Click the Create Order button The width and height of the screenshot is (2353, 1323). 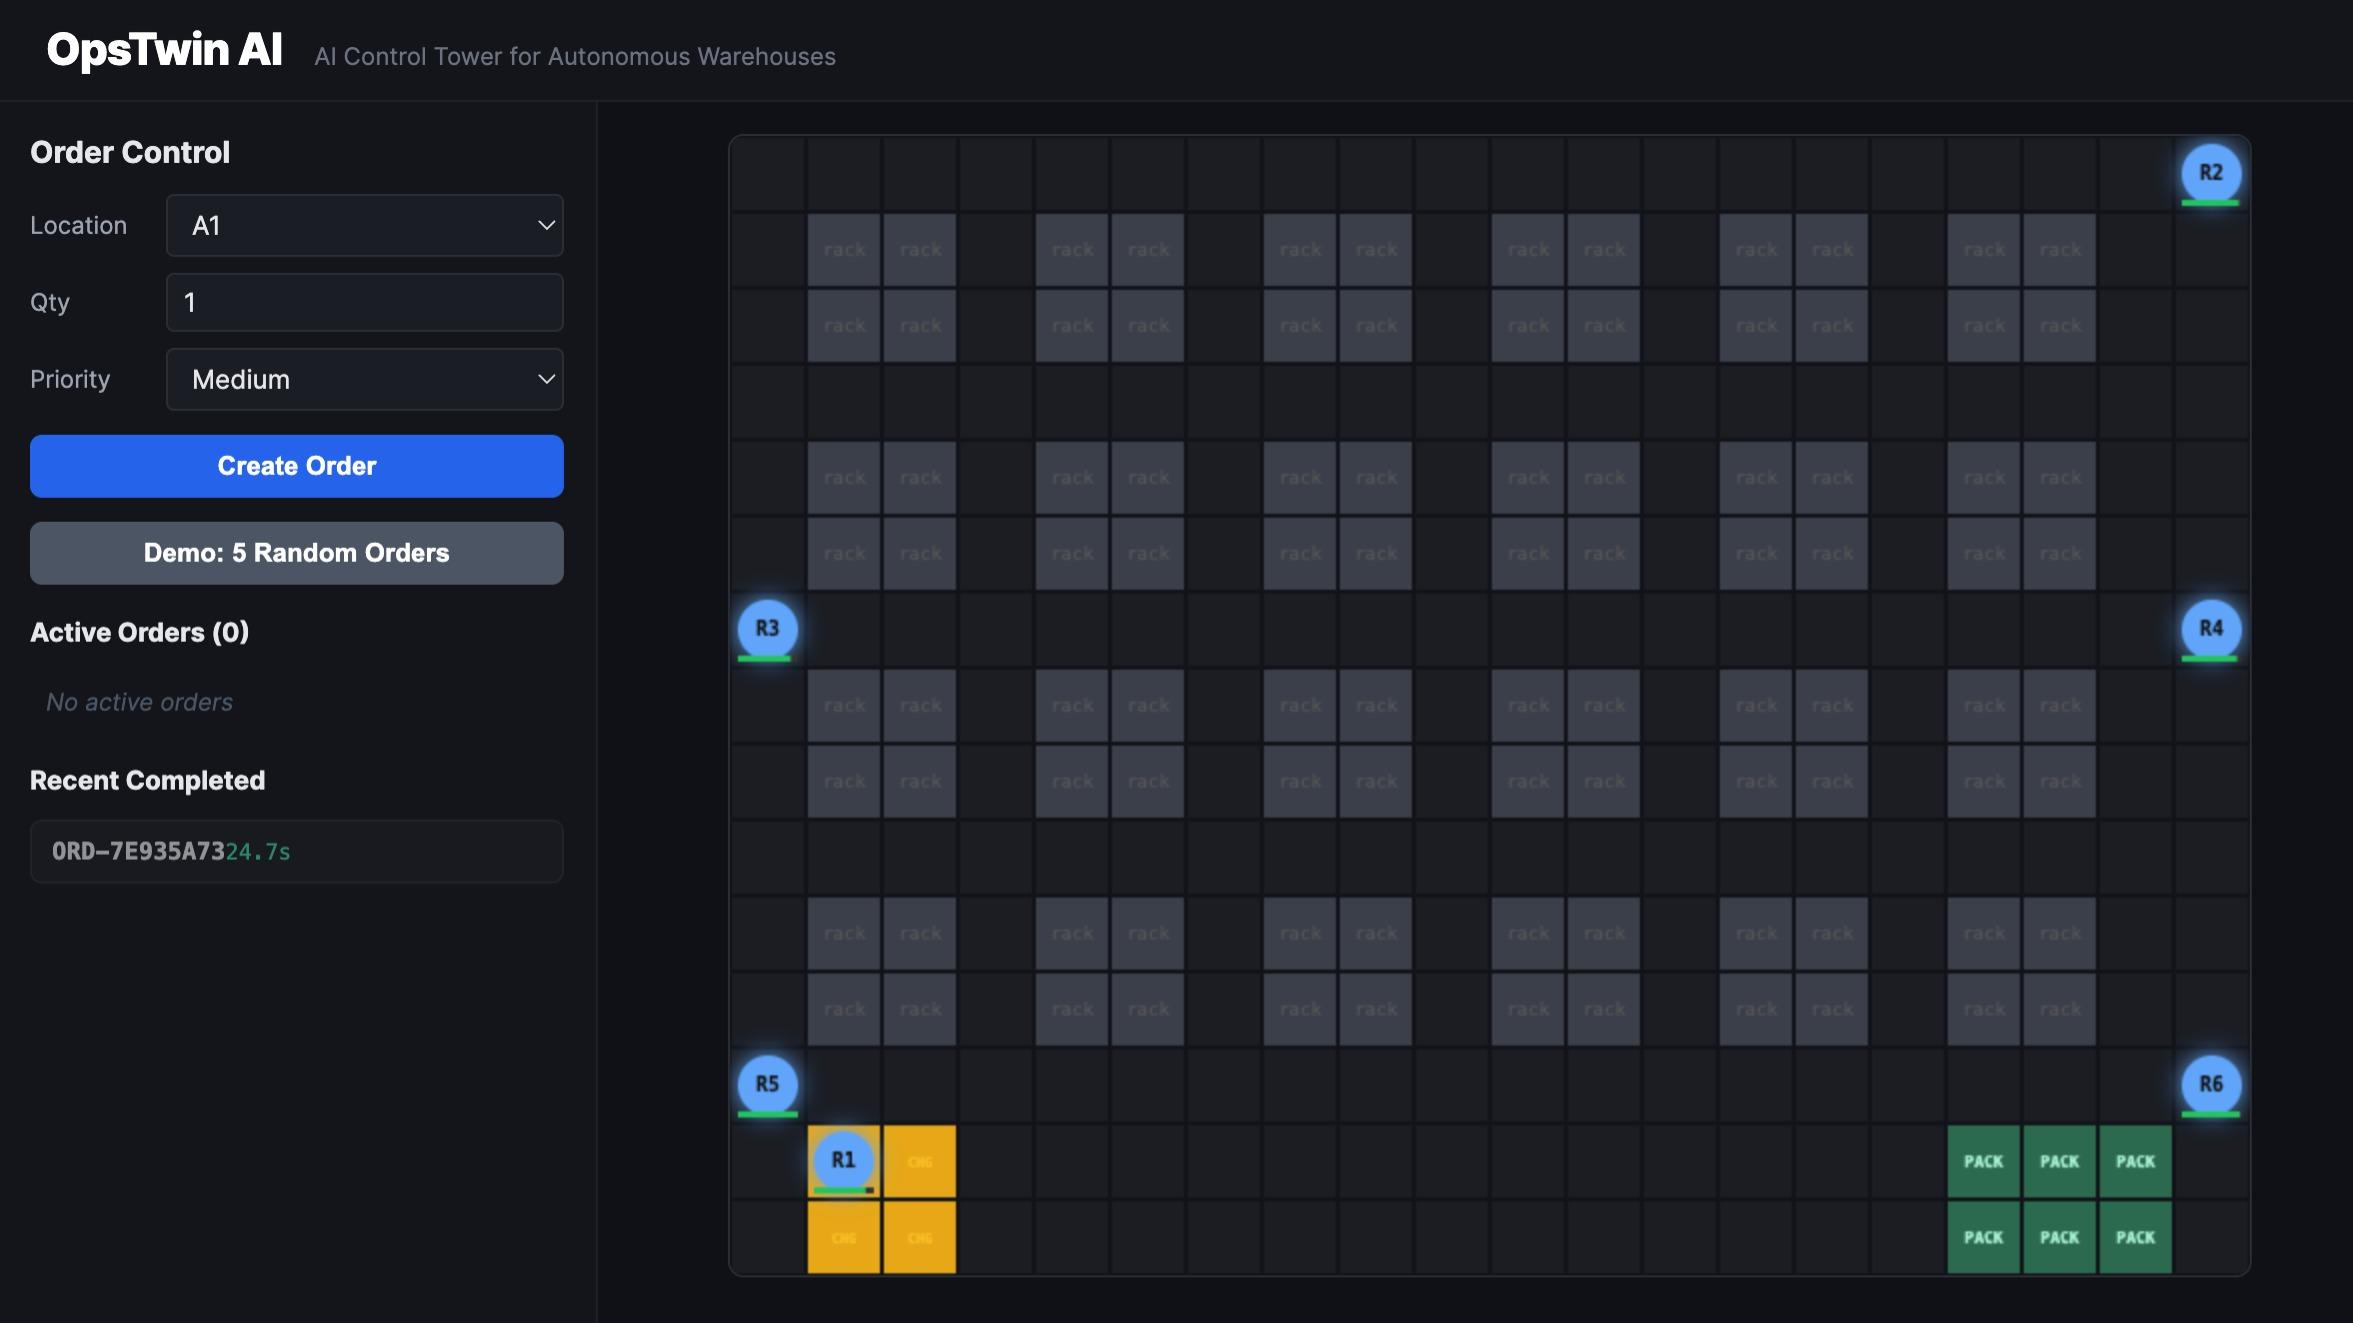pos(297,466)
